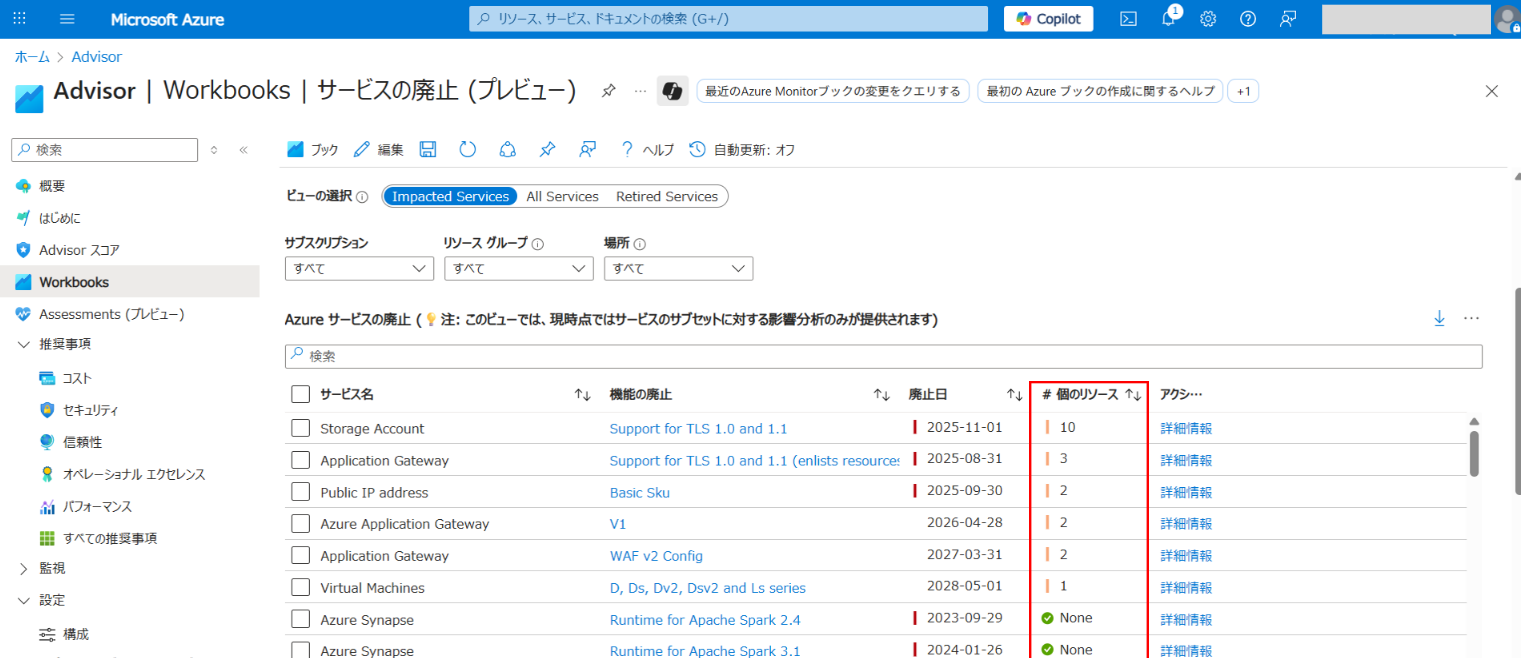
Task: Click the pin icon in the workbook toolbar
Action: [547, 150]
